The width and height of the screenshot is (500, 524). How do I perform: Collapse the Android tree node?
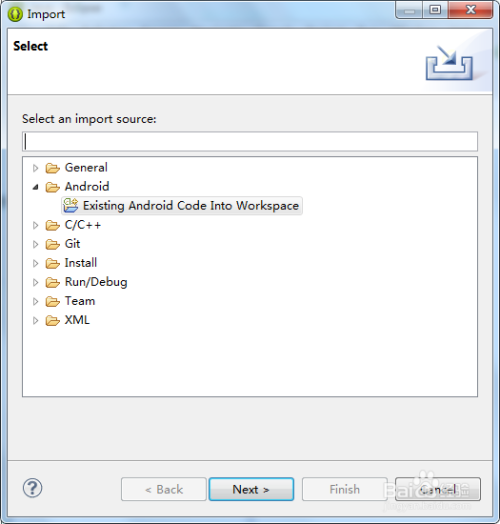[35, 187]
